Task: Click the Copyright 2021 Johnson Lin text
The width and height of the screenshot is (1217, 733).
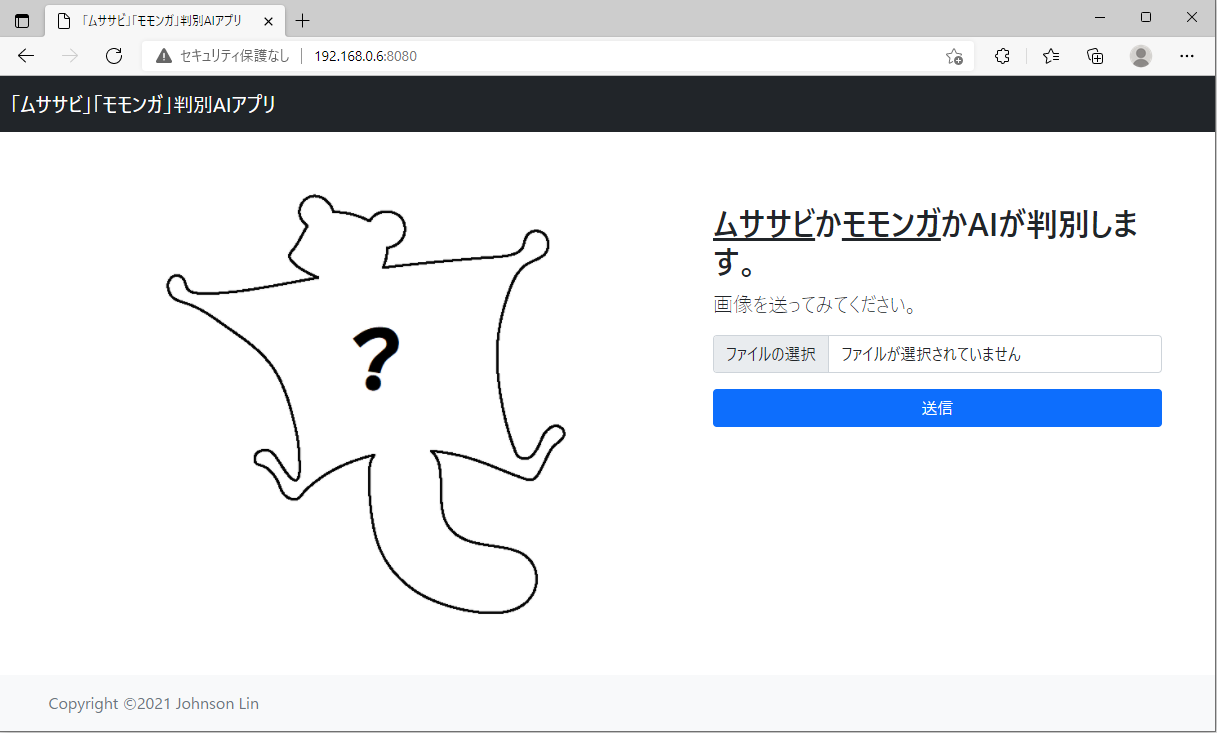Action: (x=153, y=703)
